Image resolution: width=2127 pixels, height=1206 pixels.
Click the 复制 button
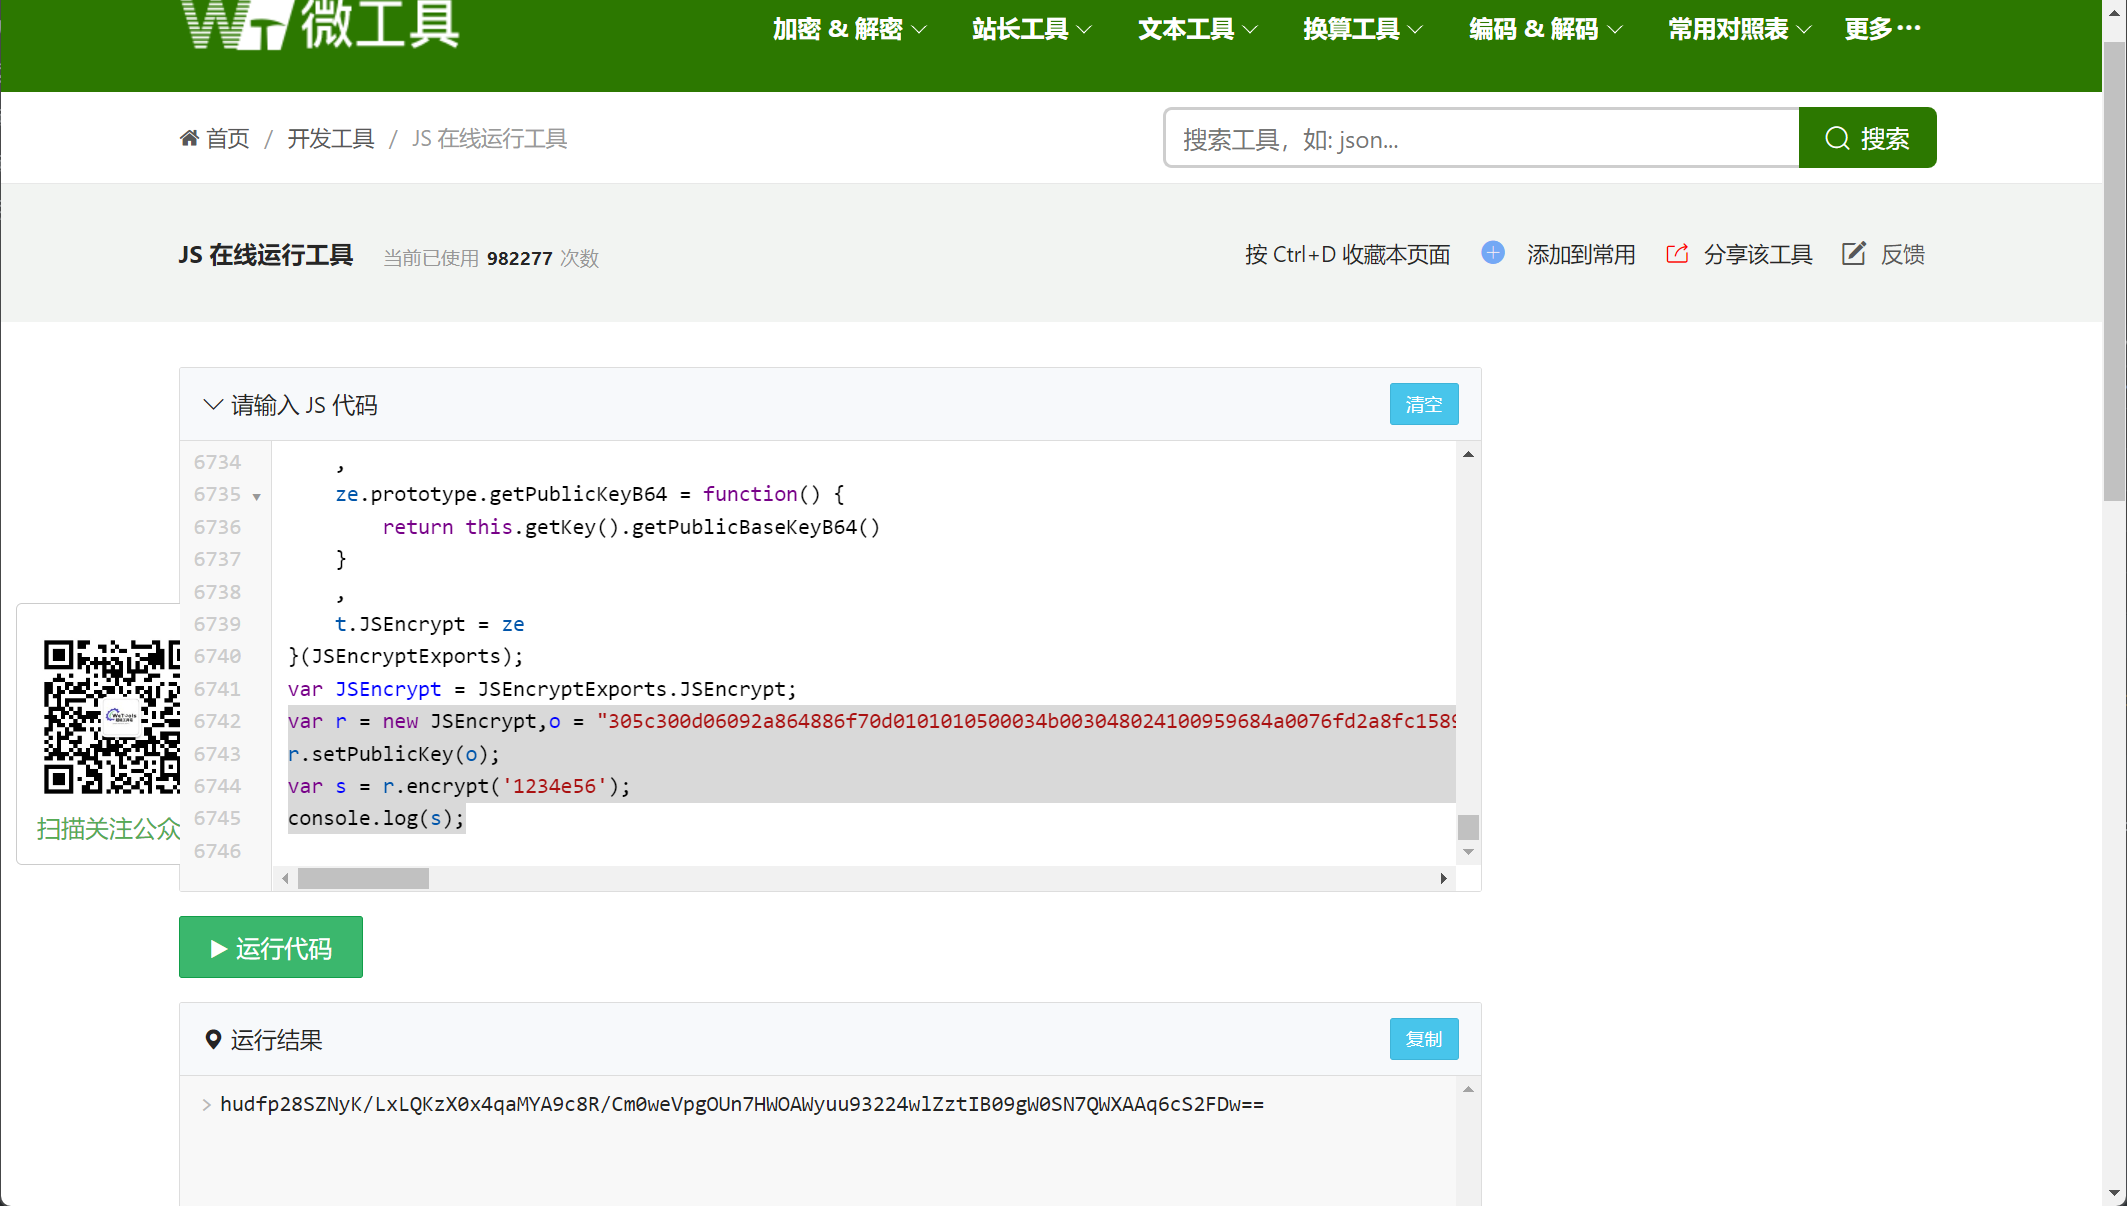pyautogui.click(x=1424, y=1039)
